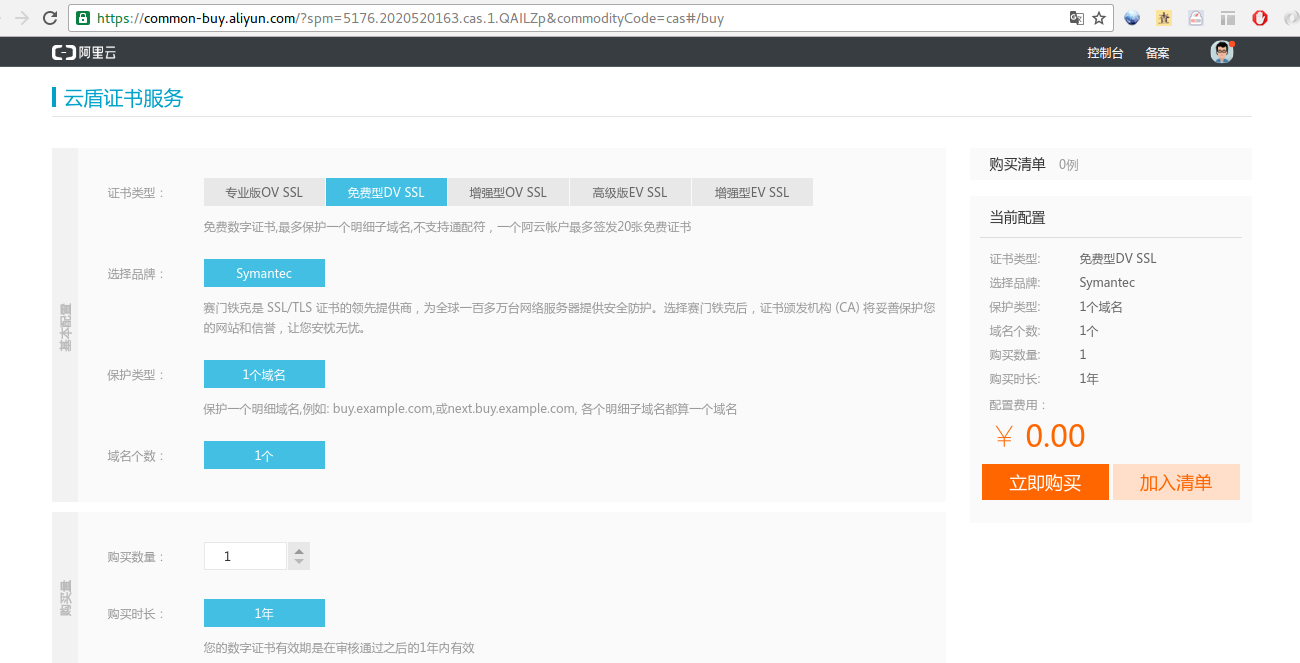Open the panel layout extension icon
The image size is (1300, 663).
click(1227, 17)
